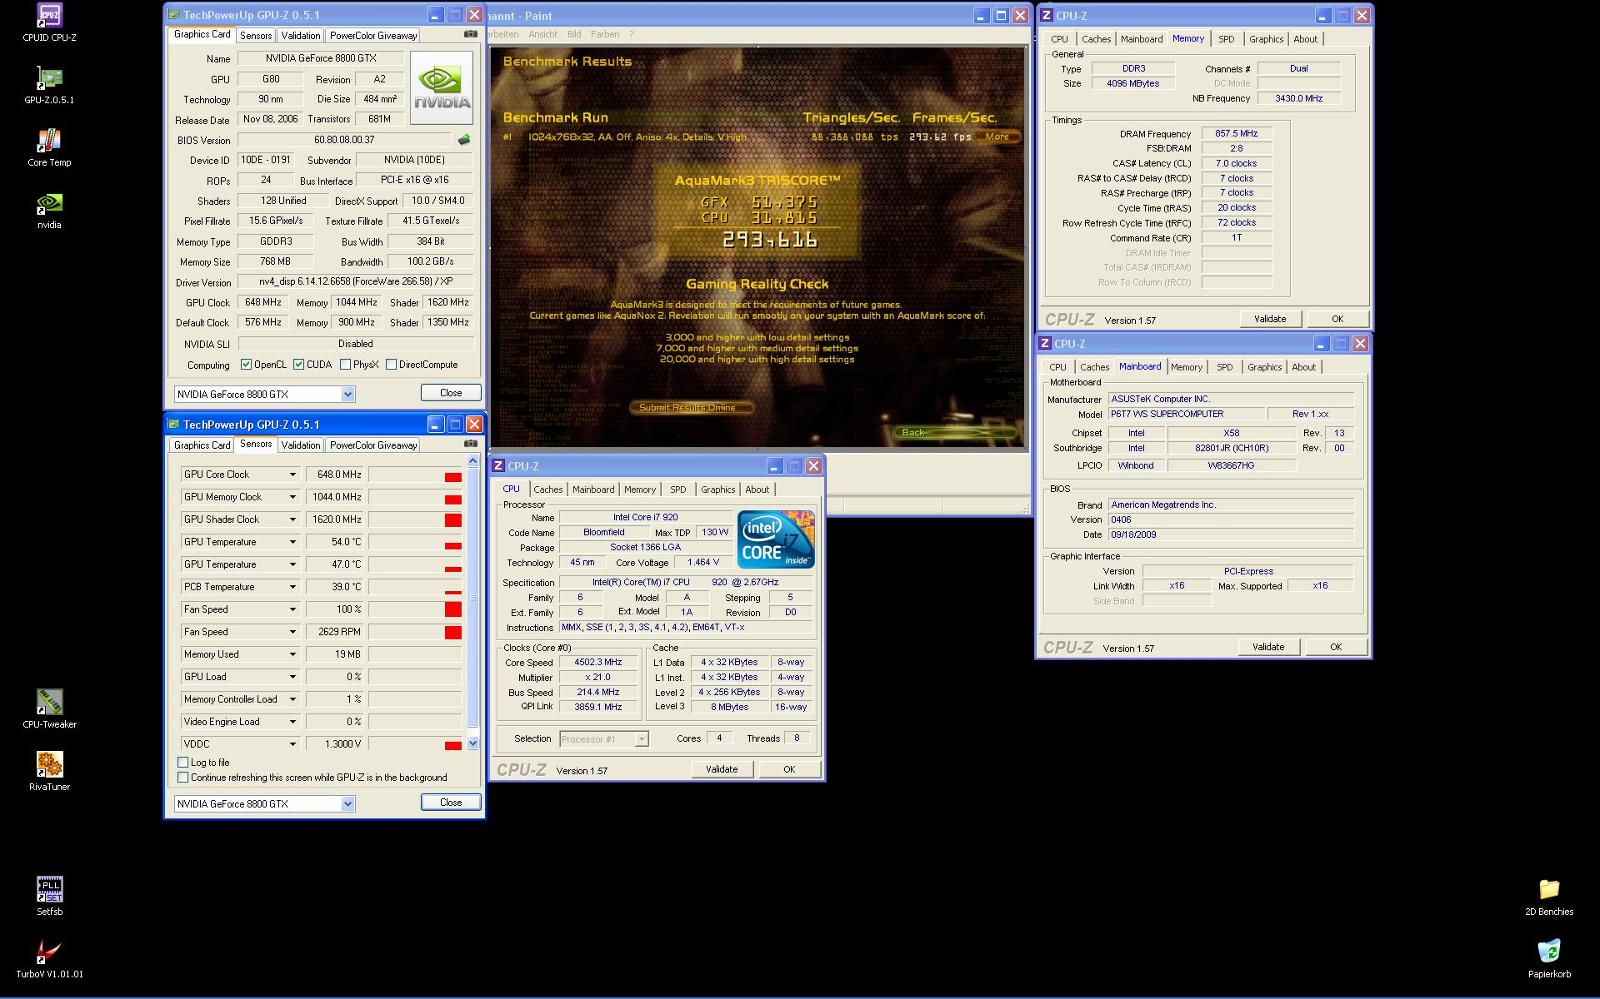Viewport: 1600px width, 999px height.
Task: Open PowerColor Giveaway tab in top GPU-Z window
Action: pos(374,35)
